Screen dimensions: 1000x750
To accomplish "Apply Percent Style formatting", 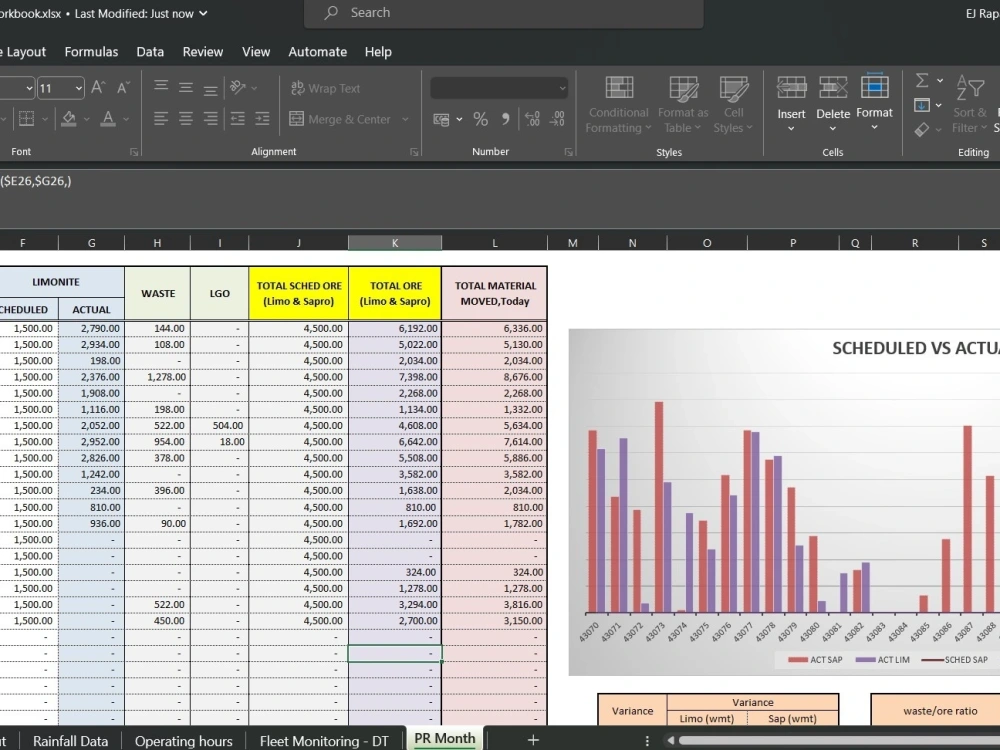I will point(479,118).
